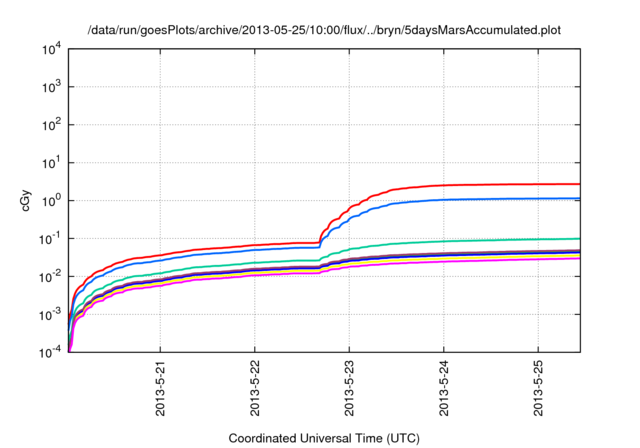Click the Coordinated Universal Time (UTC) axis title
Image resolution: width=640 pixels, height=448 pixels.
coord(324,439)
